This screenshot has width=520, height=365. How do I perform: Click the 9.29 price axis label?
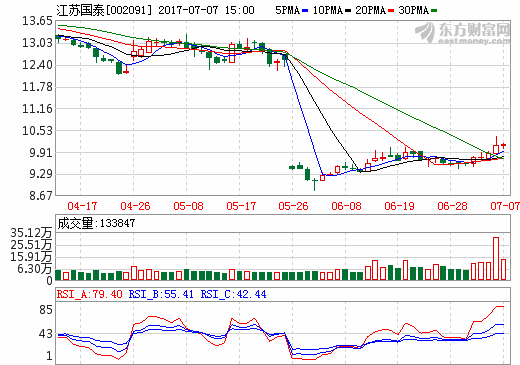click(x=41, y=174)
